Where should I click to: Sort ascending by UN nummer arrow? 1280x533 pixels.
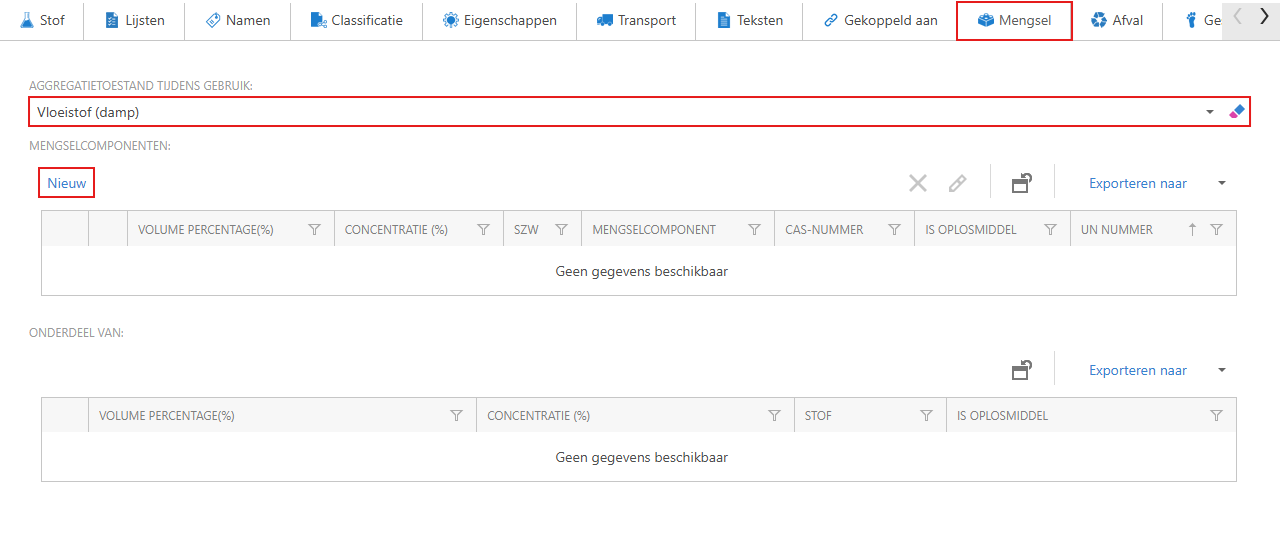click(x=1192, y=230)
